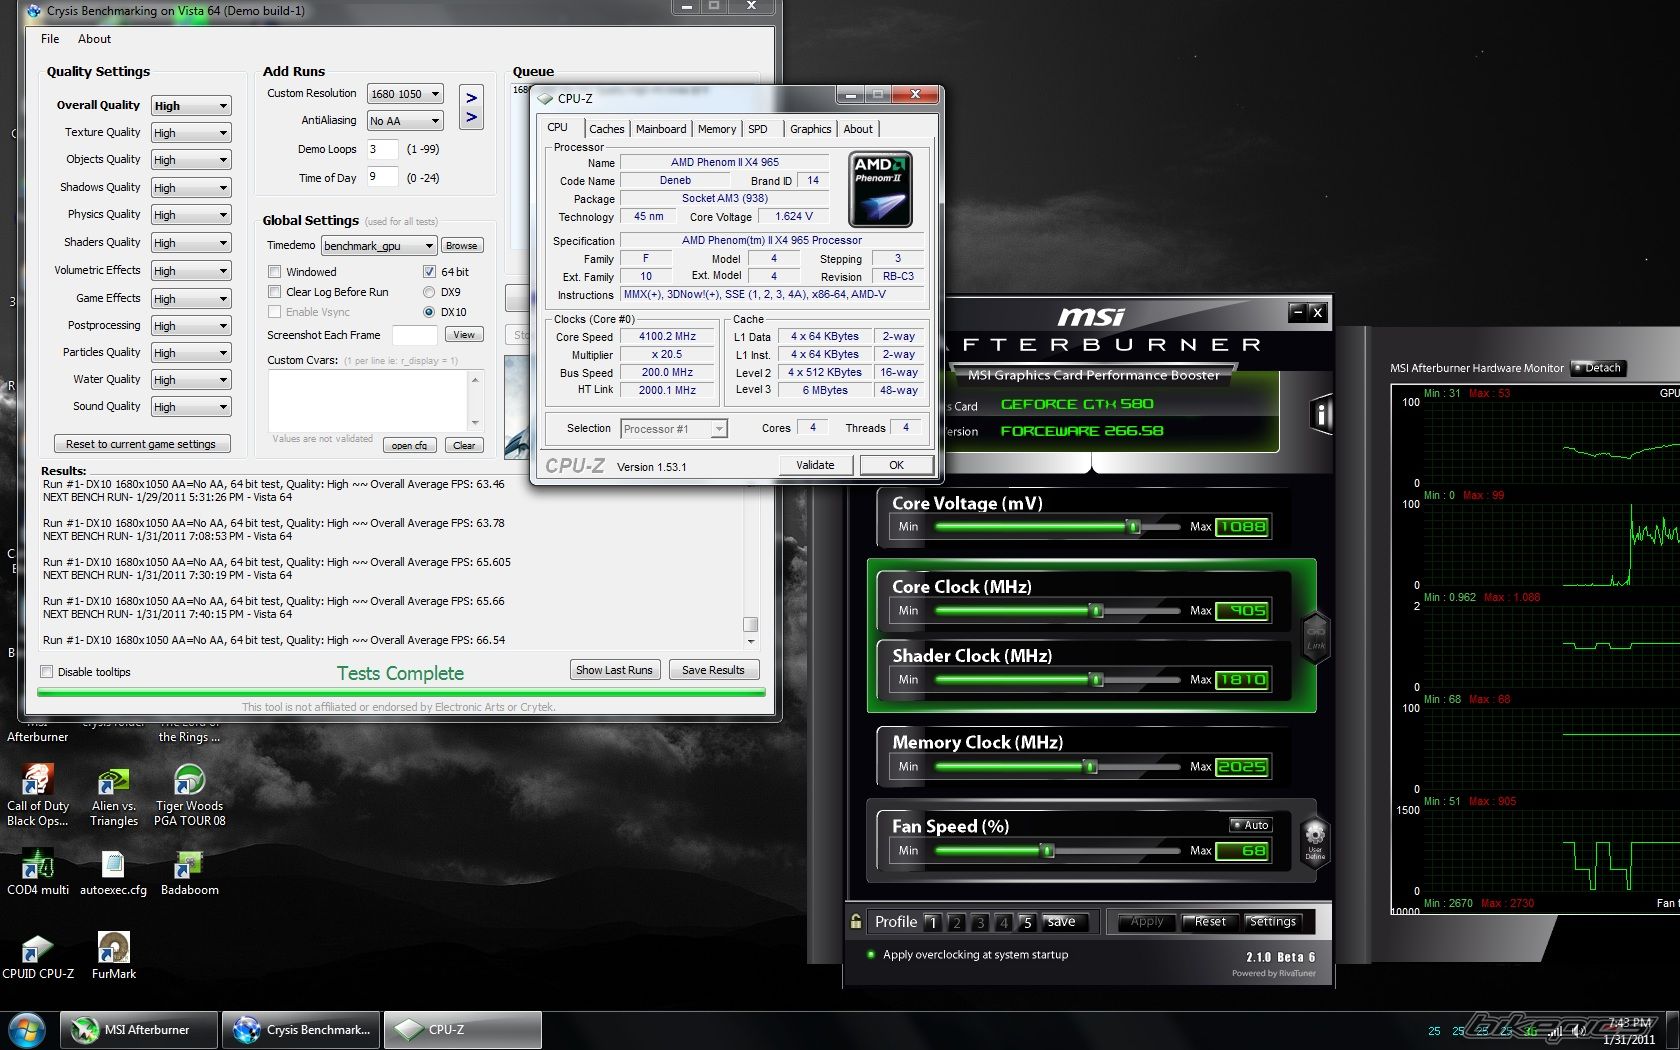Screen dimensions: 1680x1050
Task: Click Time of Day input field
Action: point(383,178)
